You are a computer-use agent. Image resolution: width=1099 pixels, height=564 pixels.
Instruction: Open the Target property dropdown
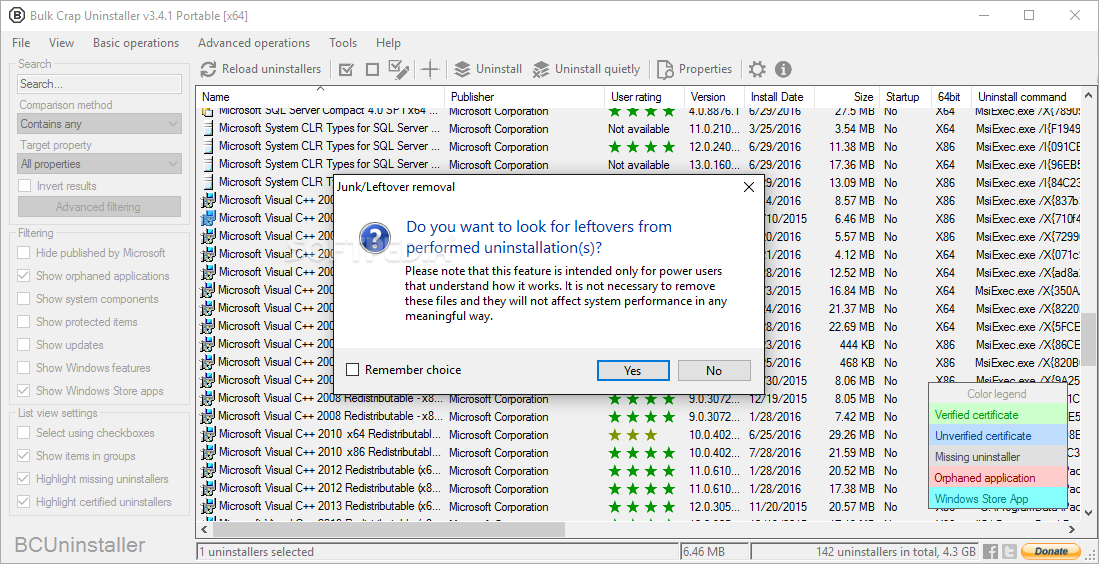pyautogui.click(x=100, y=164)
